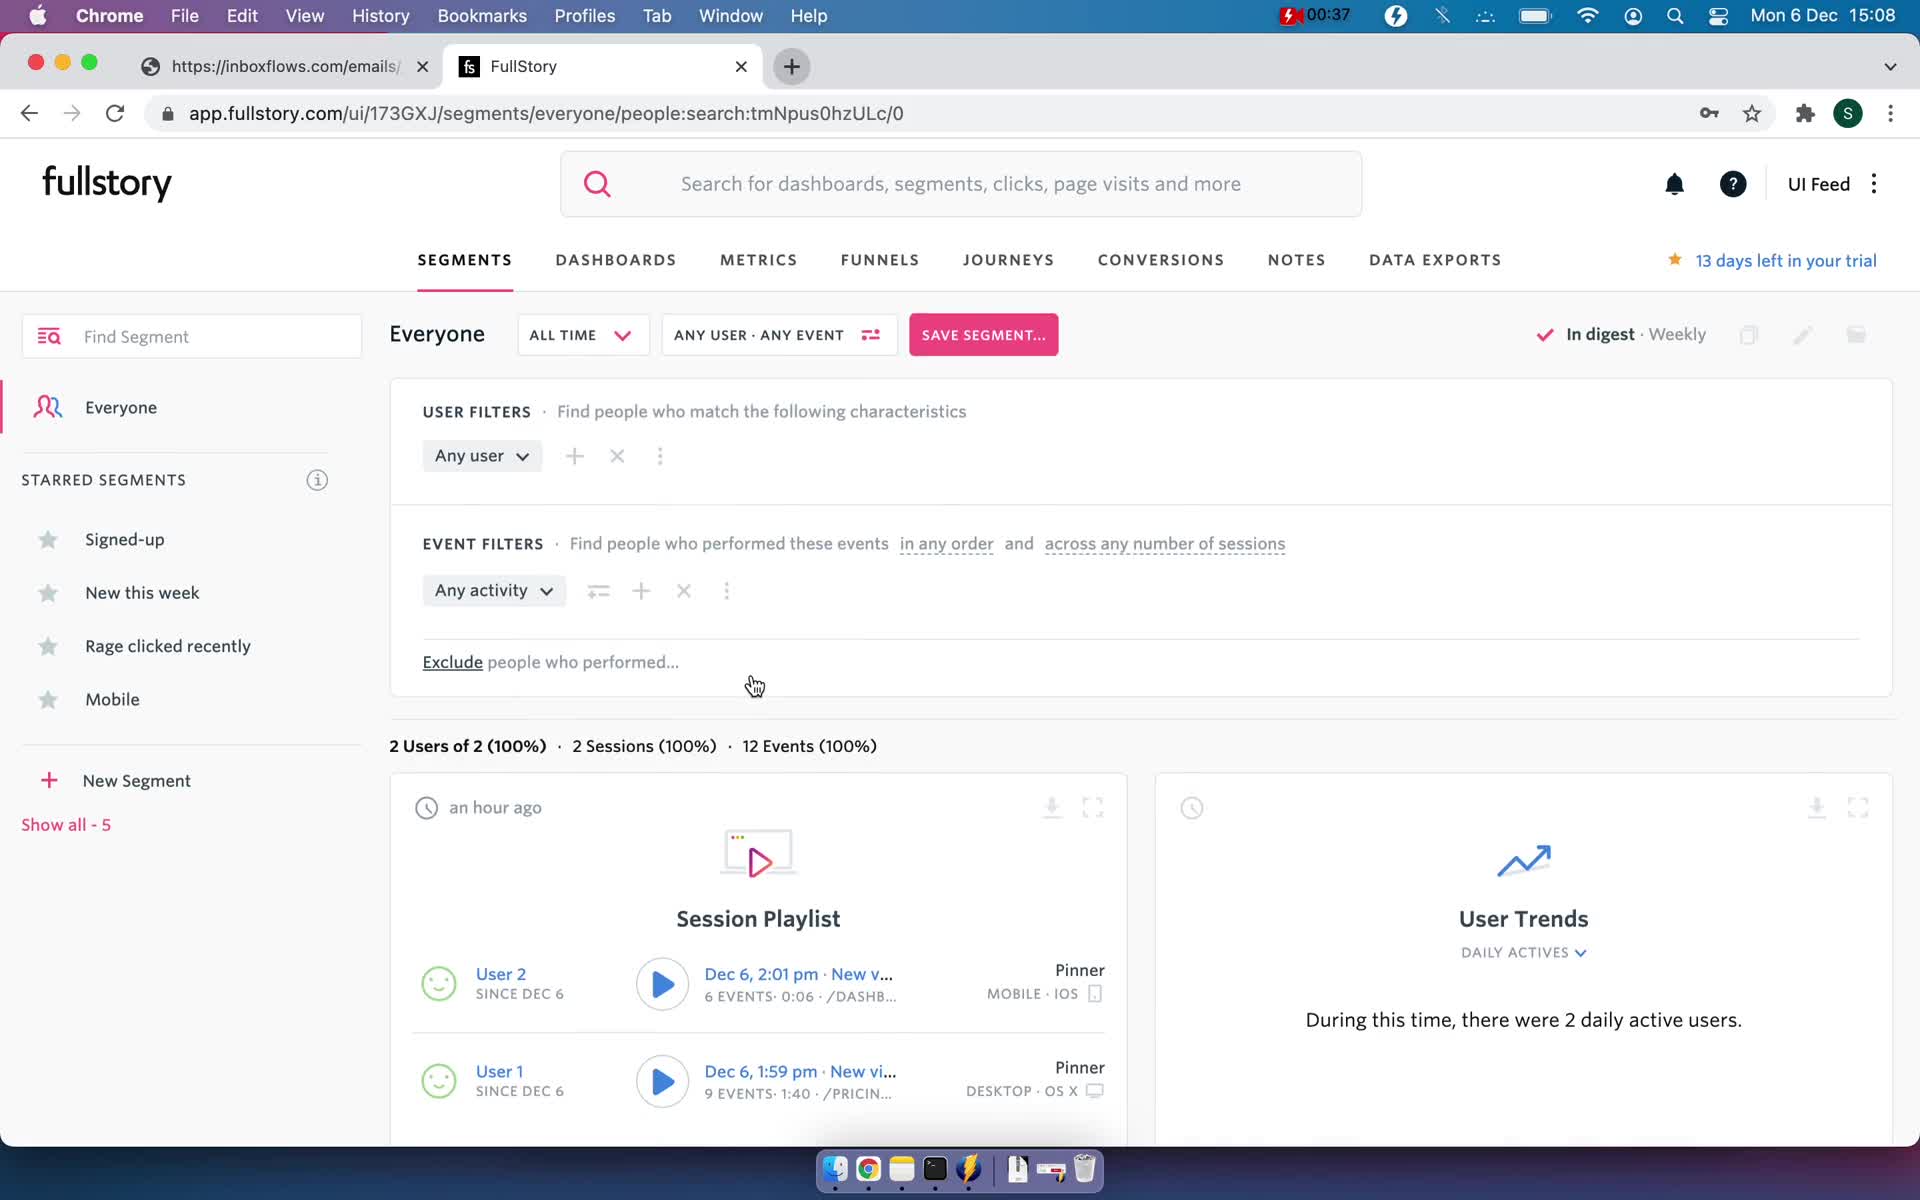Play the User 1 session
The width and height of the screenshot is (1920, 1200).
(662, 1081)
